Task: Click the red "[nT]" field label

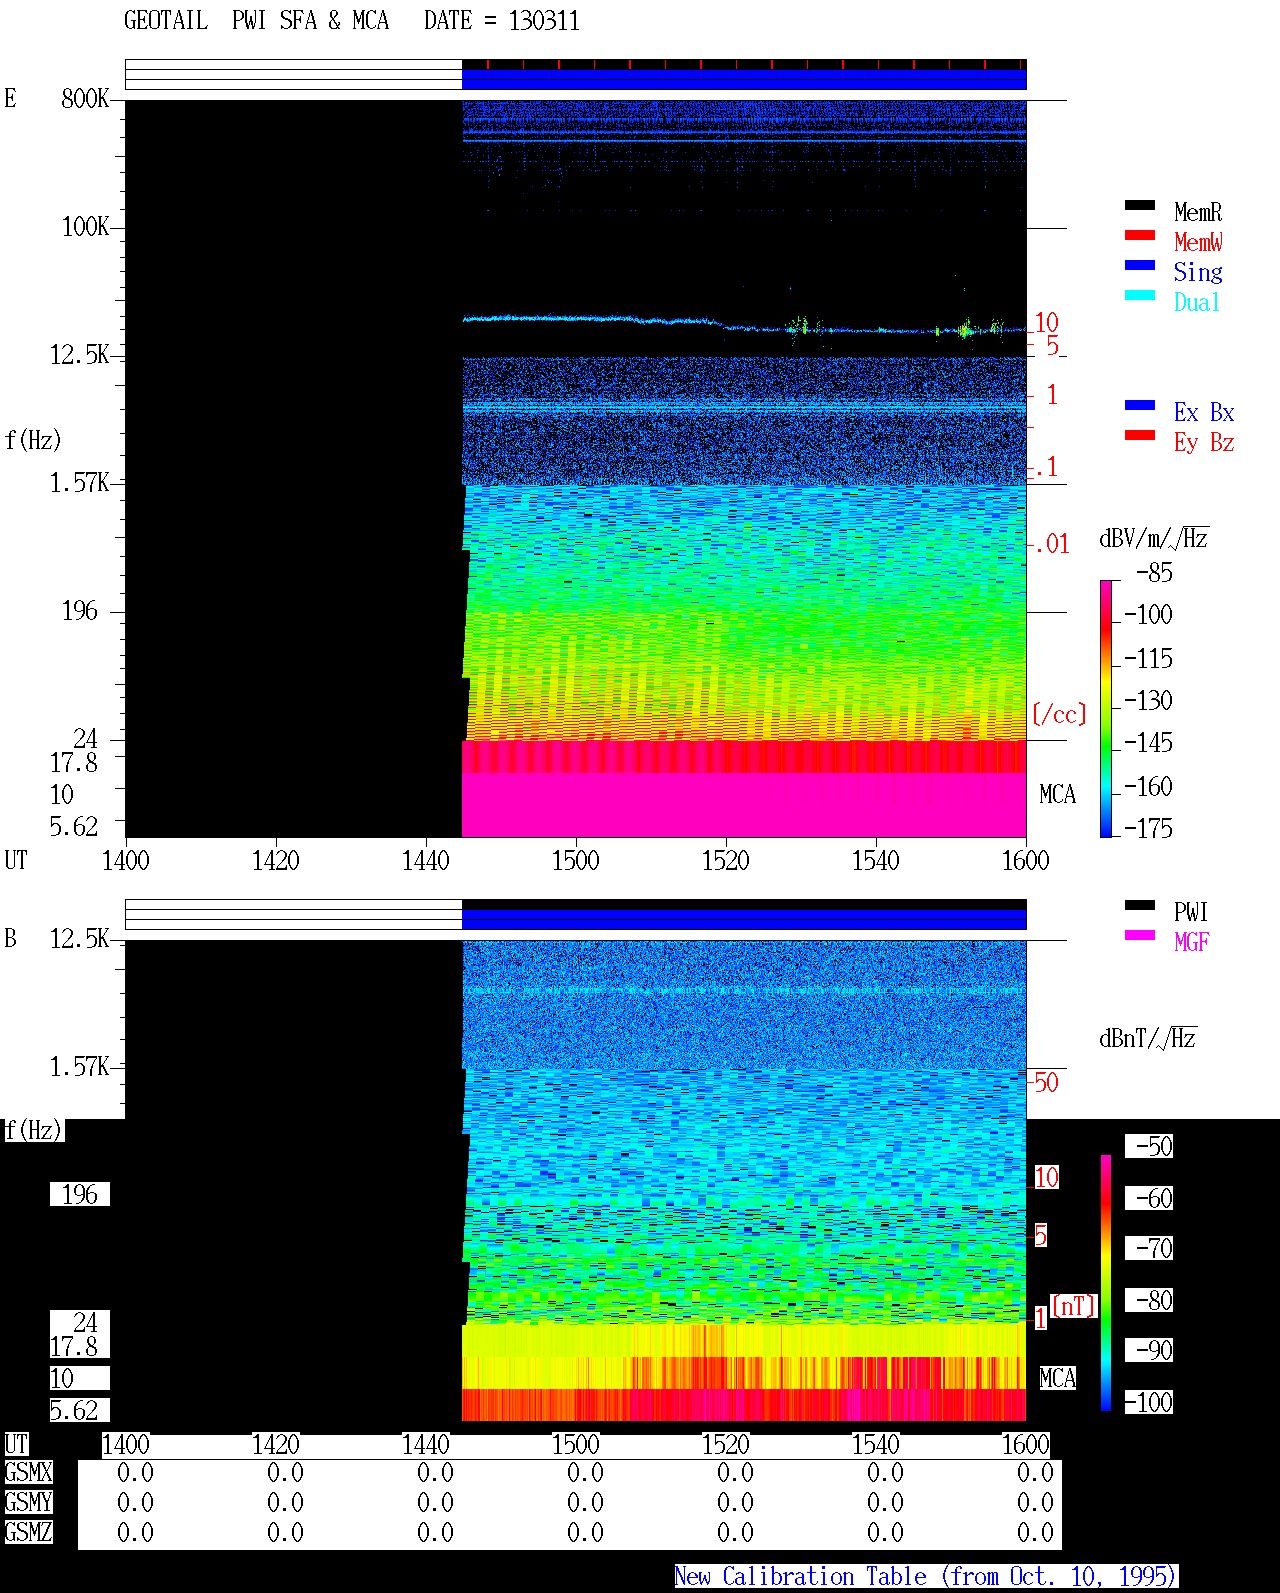Action: [x=1074, y=1306]
